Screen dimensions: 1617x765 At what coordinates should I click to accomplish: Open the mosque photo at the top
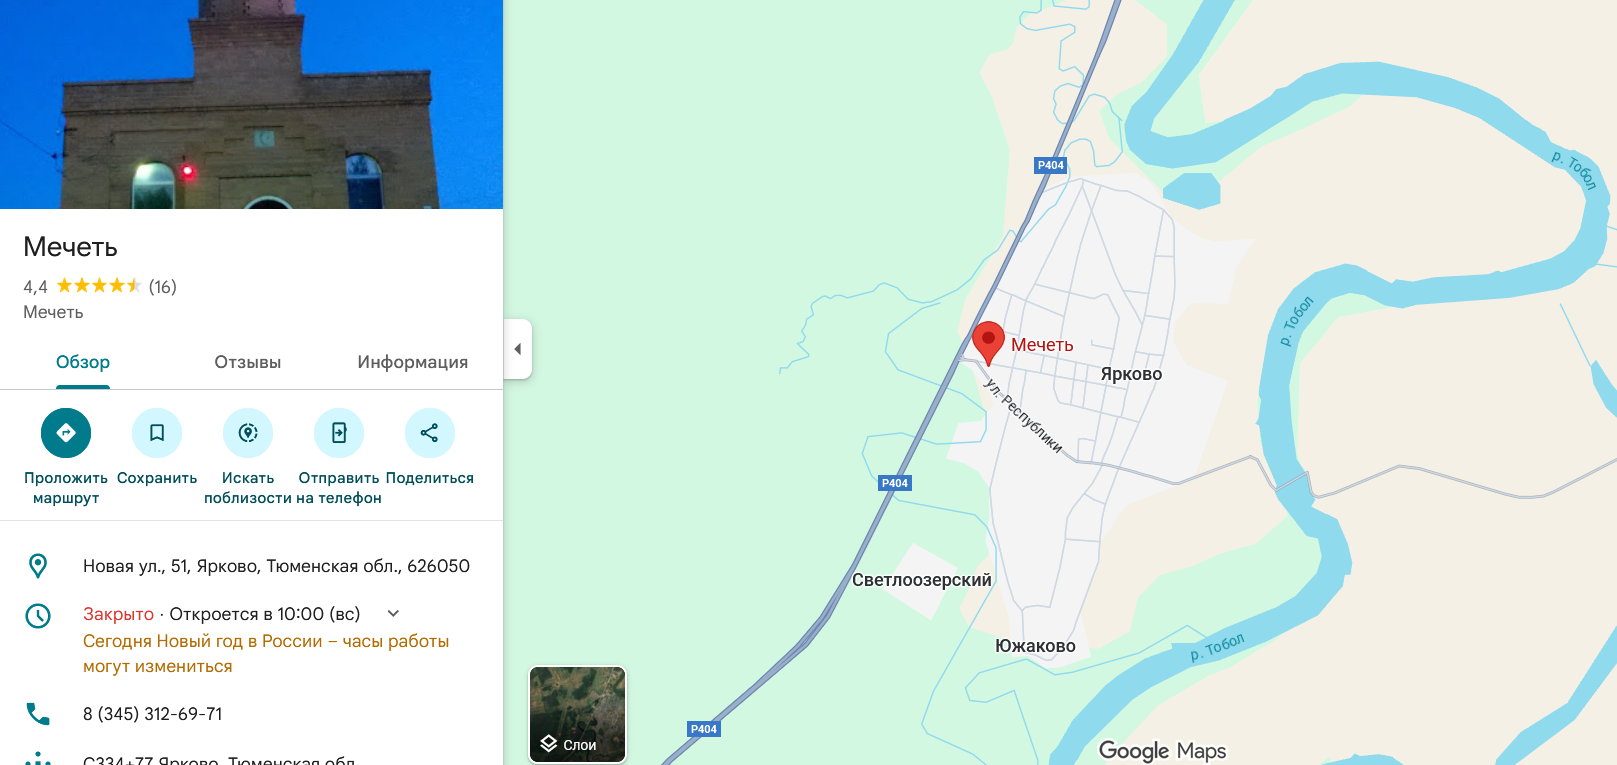point(251,104)
